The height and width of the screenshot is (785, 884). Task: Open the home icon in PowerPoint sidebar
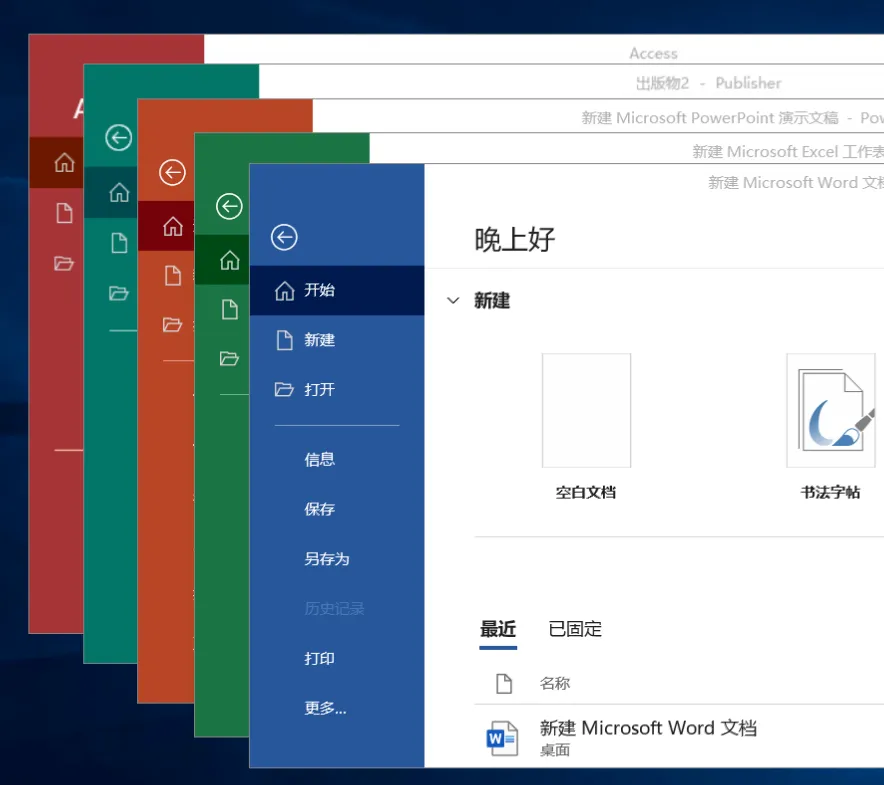click(173, 227)
